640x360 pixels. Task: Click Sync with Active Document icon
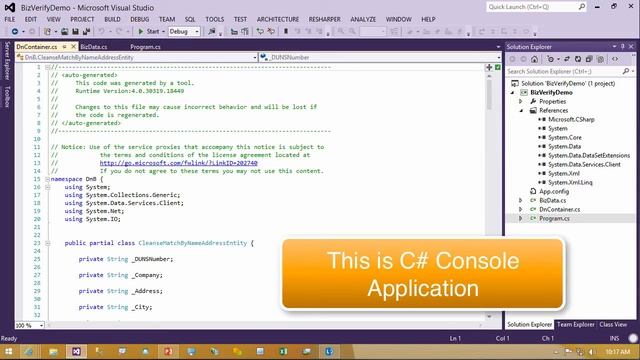pyautogui.click(x=567, y=59)
